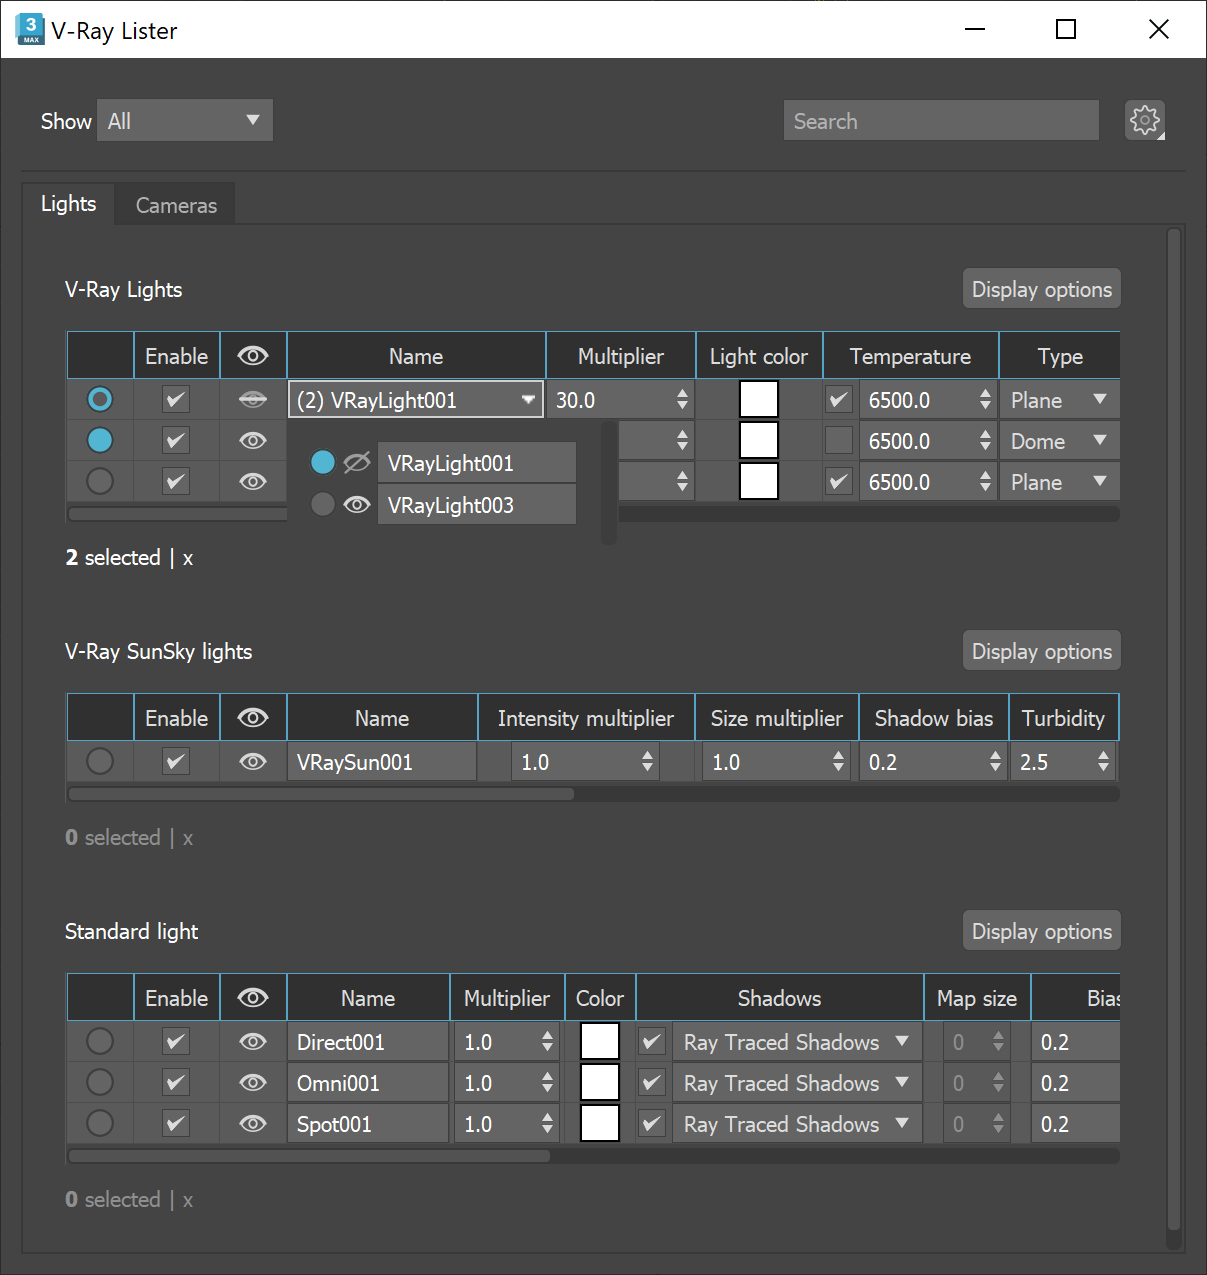The image size is (1207, 1275).
Task: Disable the Enable checkbox for VRaySun001
Action: pos(175,761)
